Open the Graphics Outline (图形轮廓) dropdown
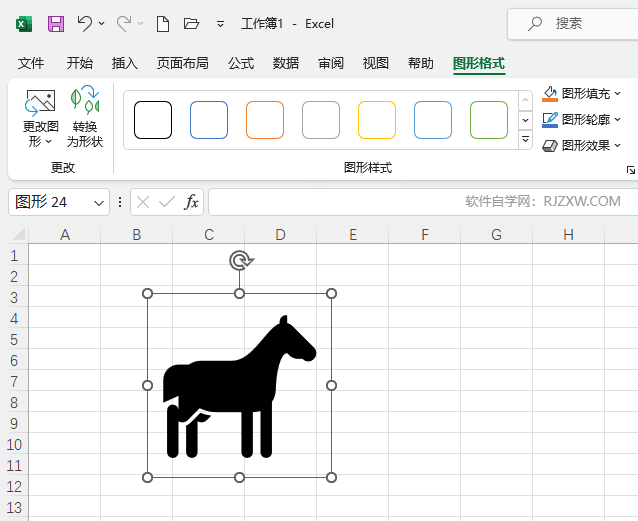This screenshot has height=521, width=638. tap(582, 120)
